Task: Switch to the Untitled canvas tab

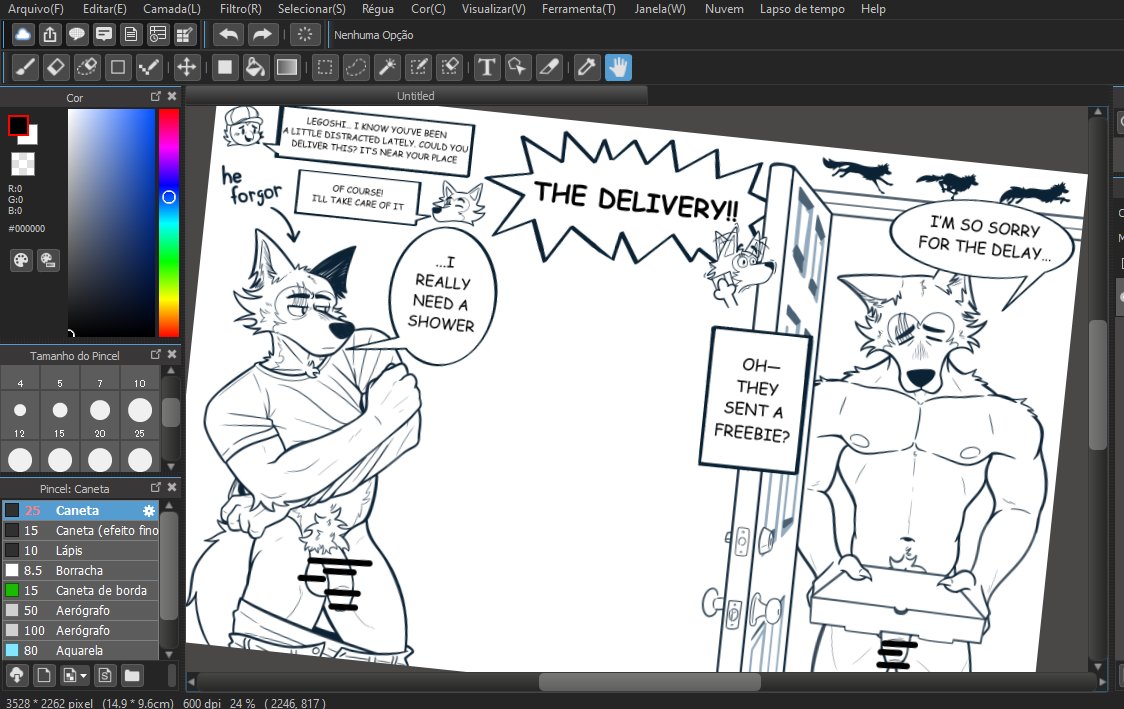Action: point(416,95)
